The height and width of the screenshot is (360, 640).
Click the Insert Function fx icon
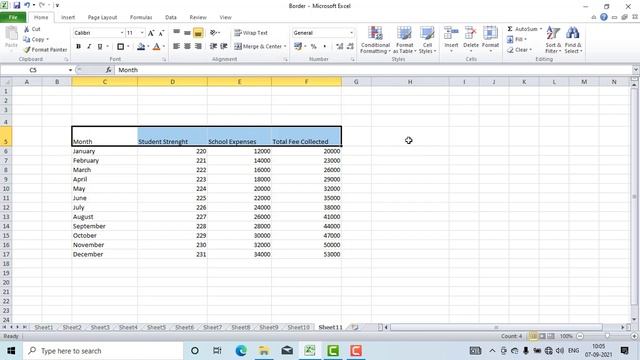[108, 70]
